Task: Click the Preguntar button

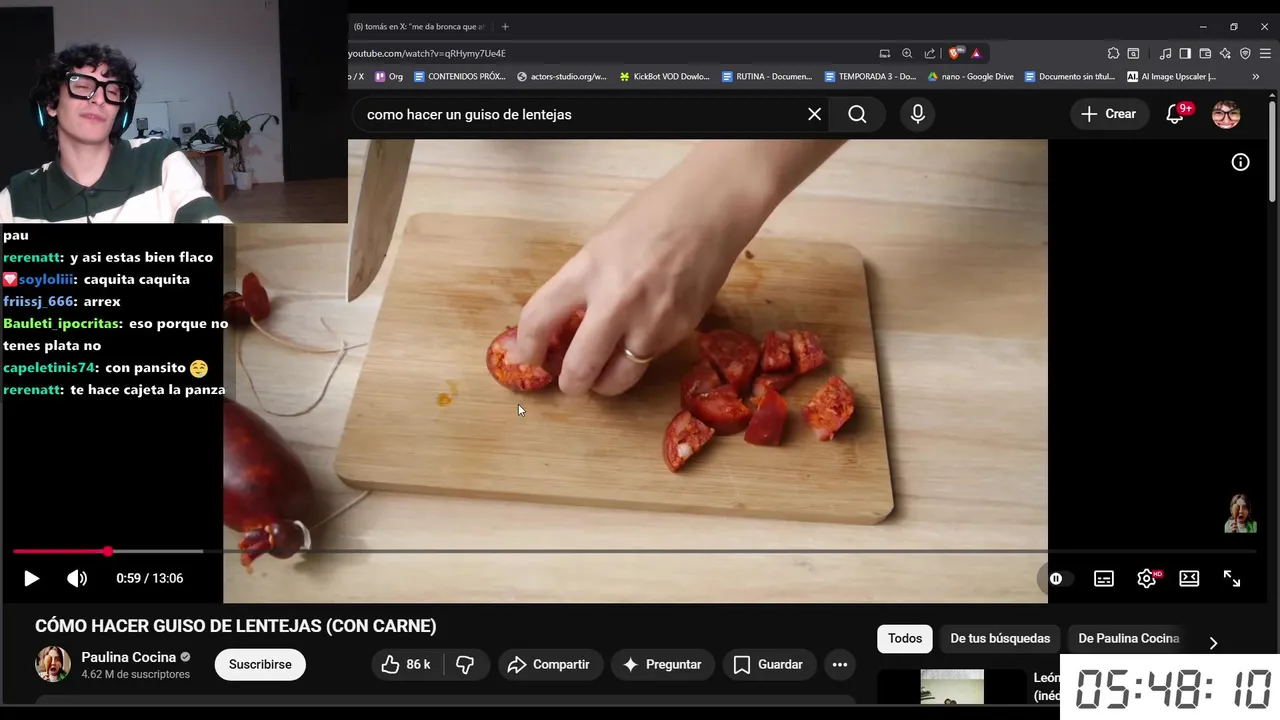Action: click(x=662, y=664)
